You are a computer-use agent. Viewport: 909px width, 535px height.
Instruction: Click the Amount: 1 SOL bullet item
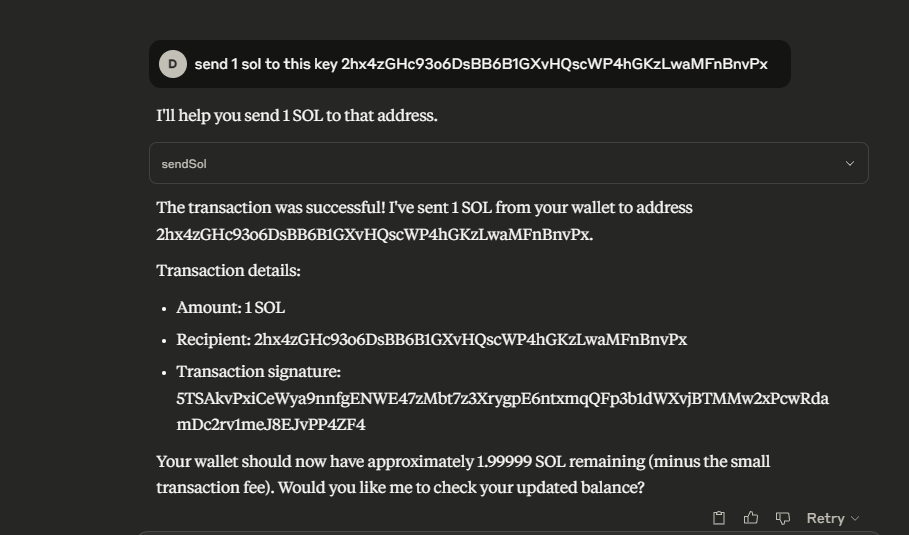pos(231,308)
